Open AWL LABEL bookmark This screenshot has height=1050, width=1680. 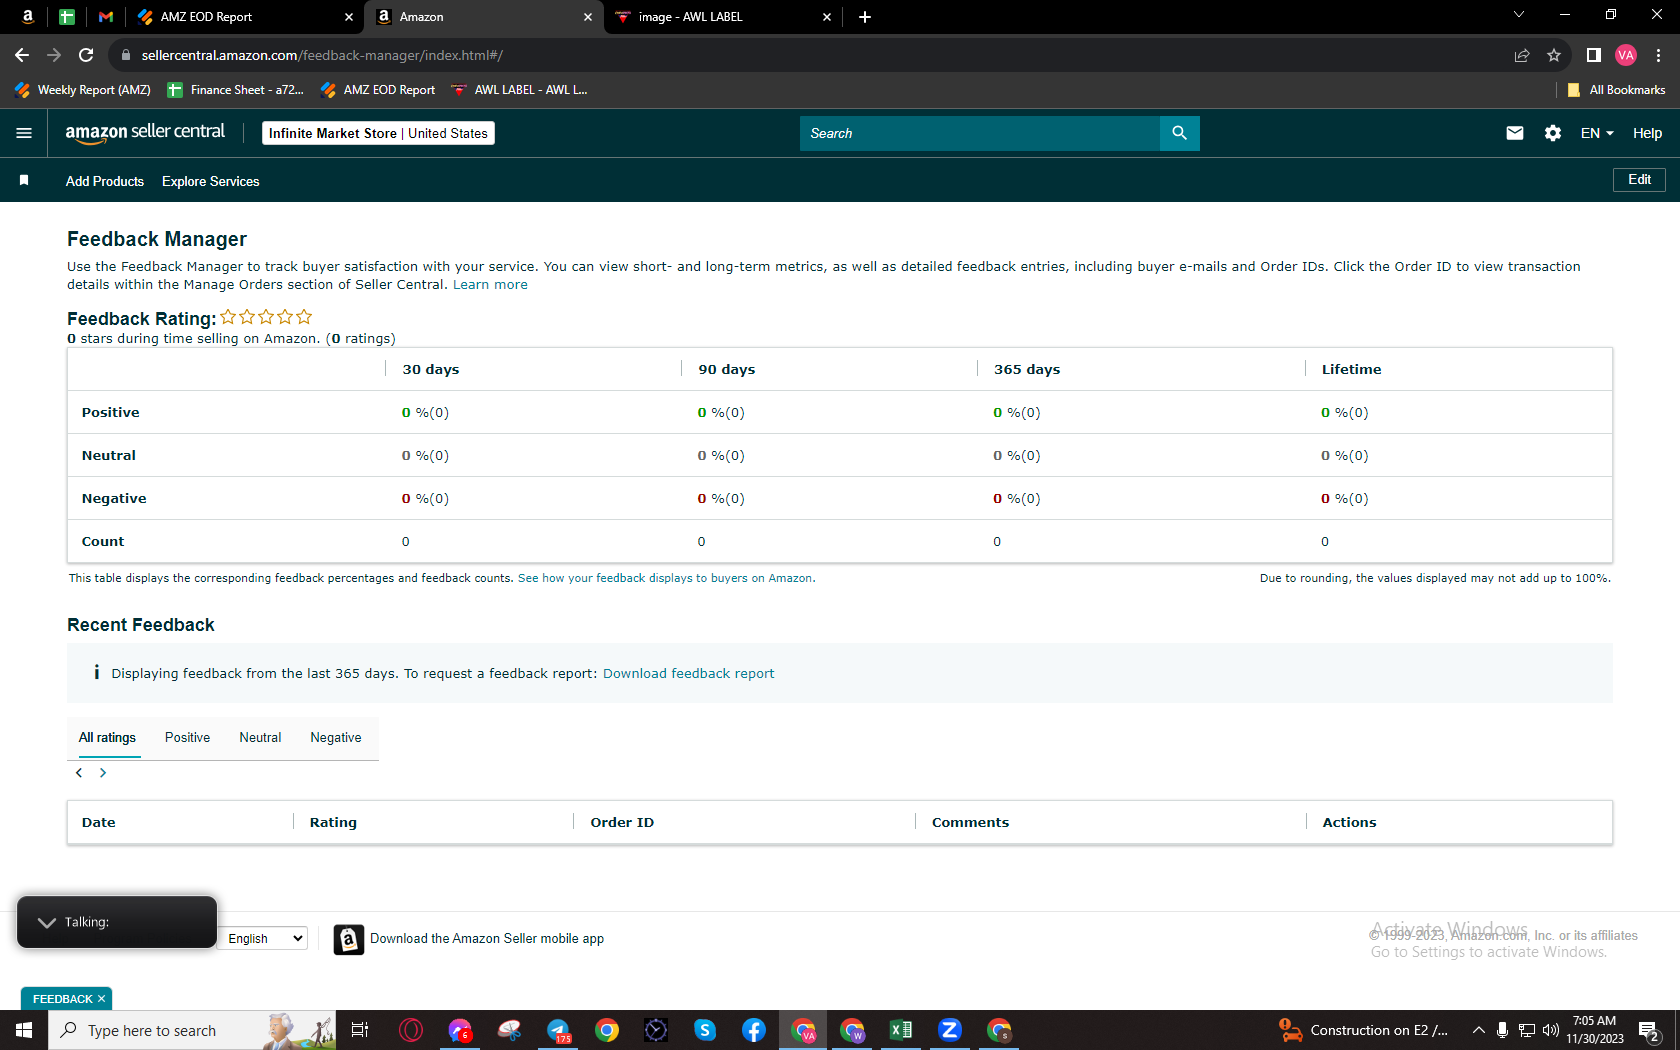point(520,90)
